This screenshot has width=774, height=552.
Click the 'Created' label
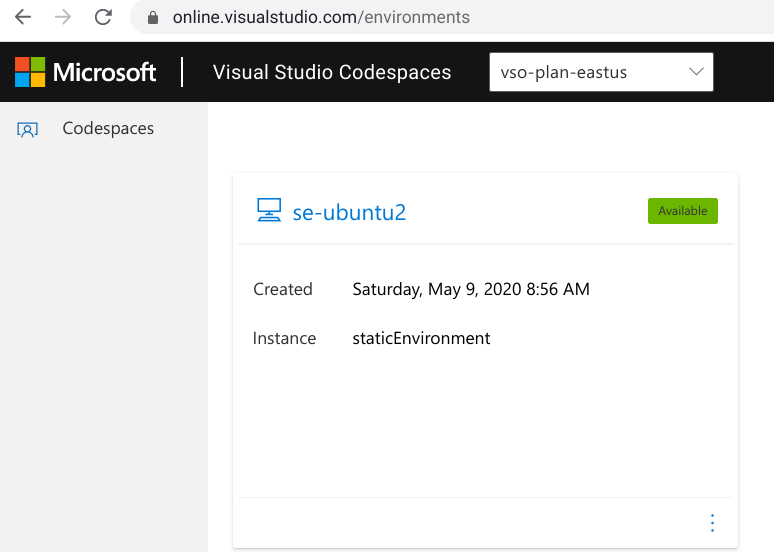pyautogui.click(x=283, y=289)
